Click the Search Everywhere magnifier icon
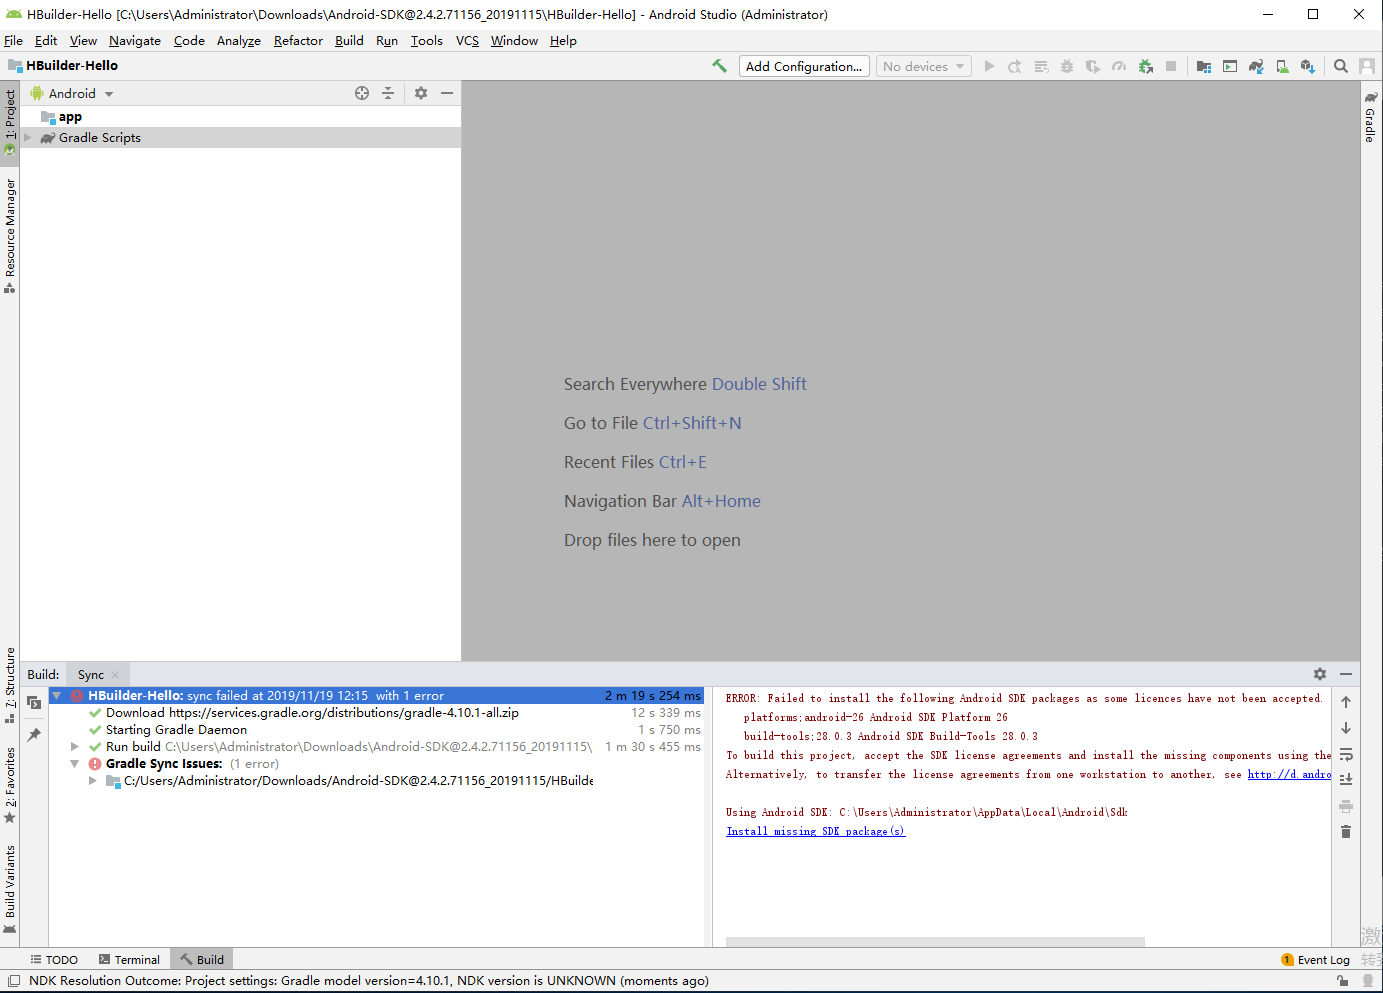 1341,66
